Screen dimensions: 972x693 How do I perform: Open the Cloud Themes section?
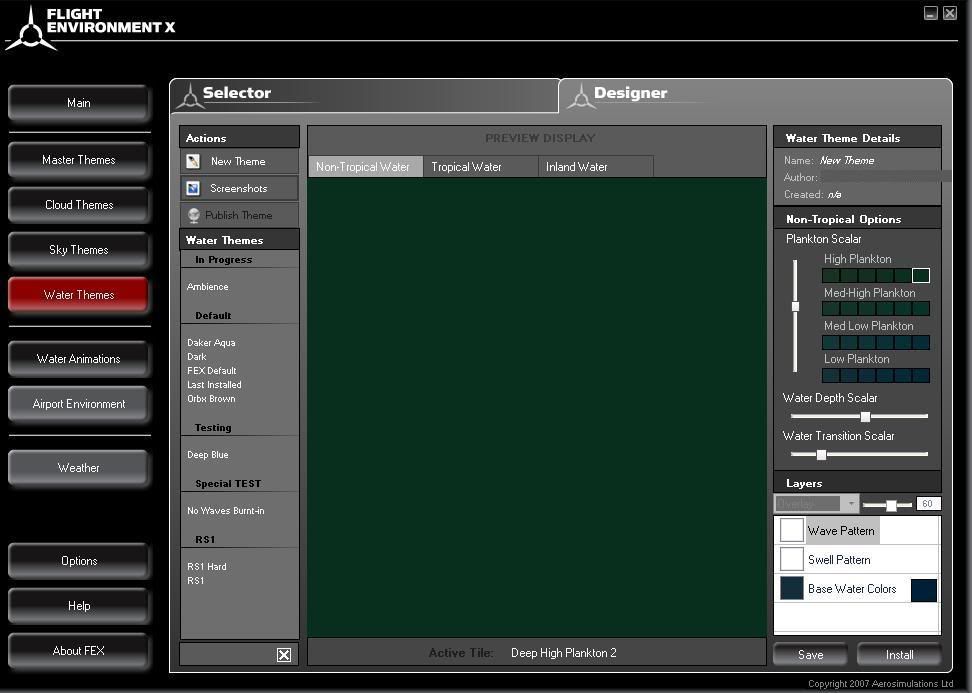[x=79, y=205]
